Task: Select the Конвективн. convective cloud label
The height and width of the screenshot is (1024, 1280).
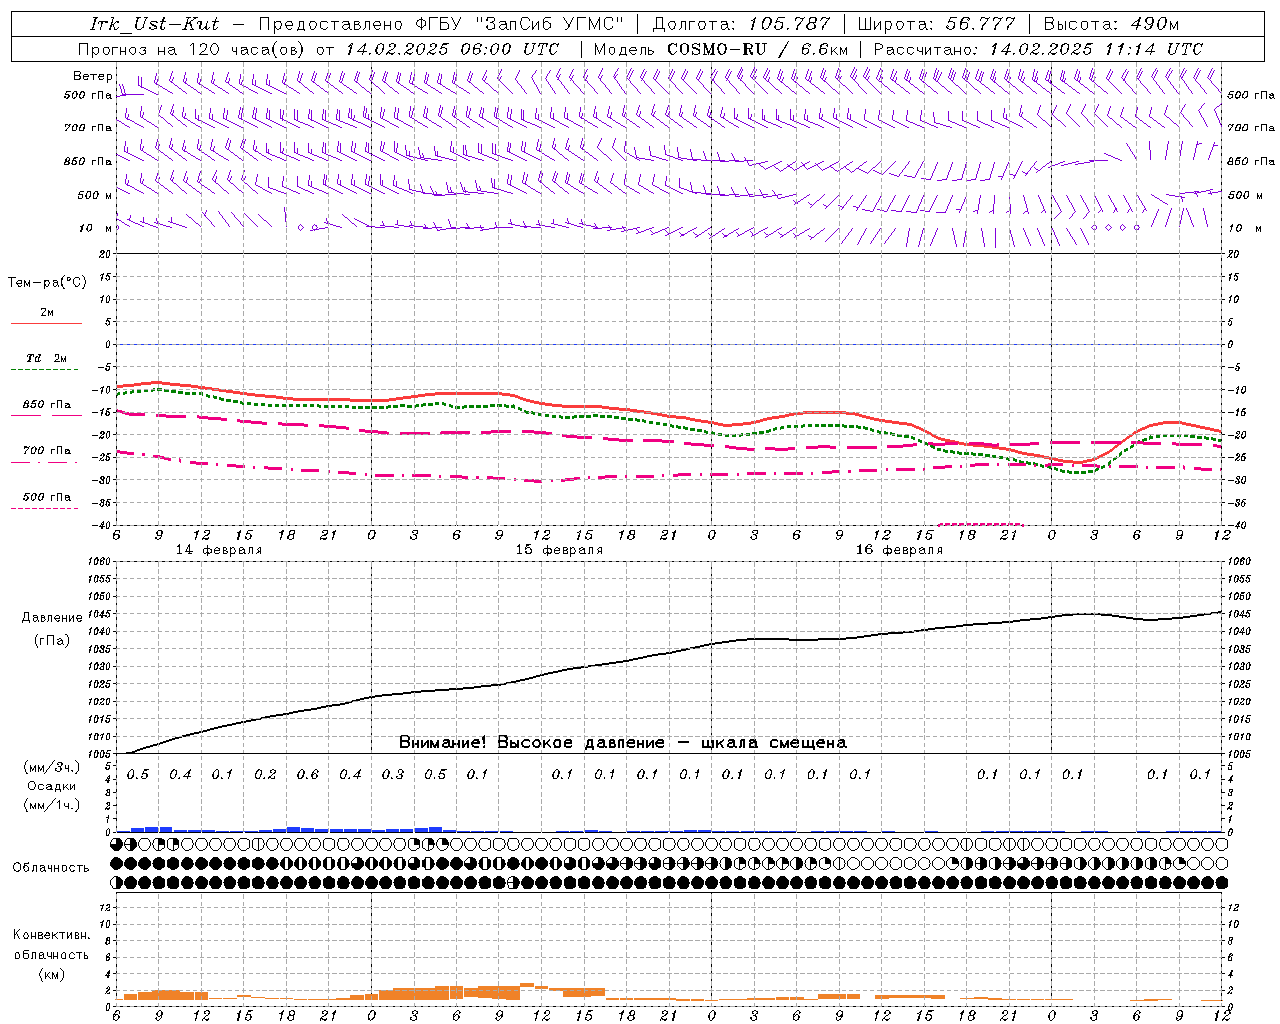Action: 51,935
